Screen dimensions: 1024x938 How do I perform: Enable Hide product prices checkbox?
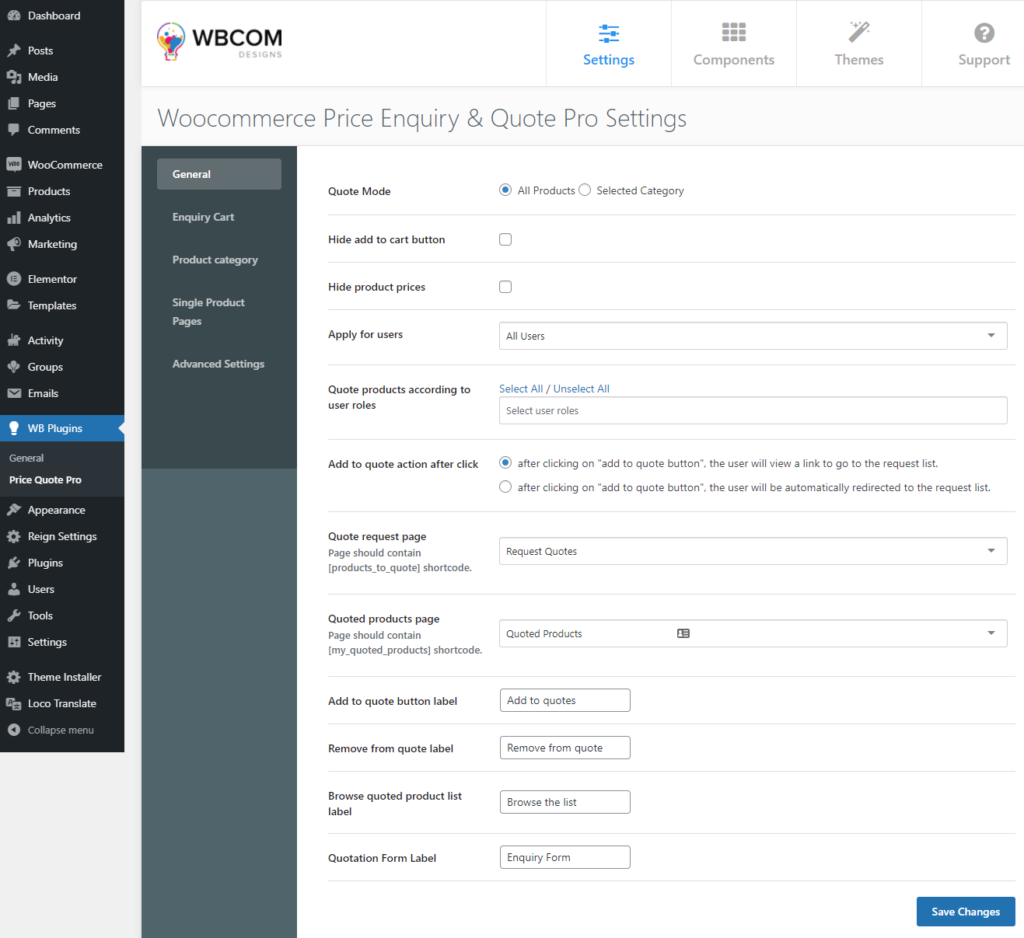(505, 287)
